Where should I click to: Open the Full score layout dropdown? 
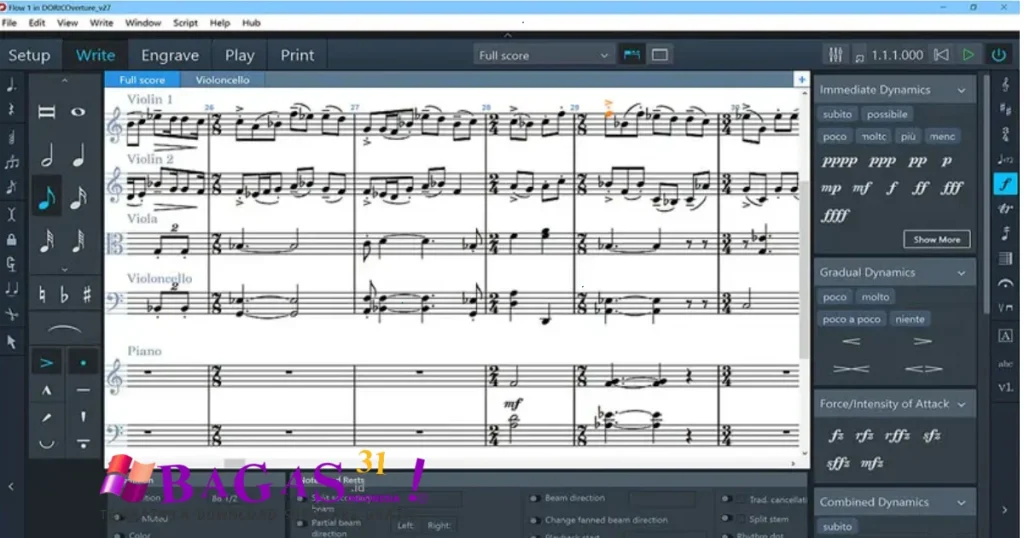pos(543,55)
